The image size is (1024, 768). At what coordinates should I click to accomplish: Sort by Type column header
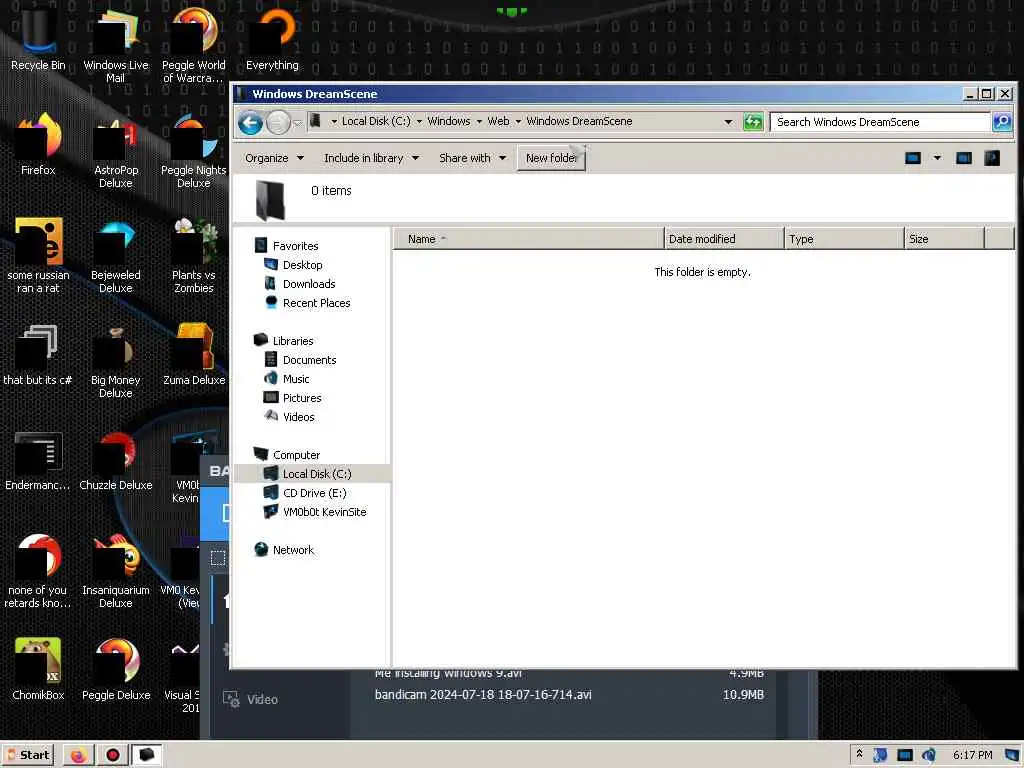click(844, 239)
